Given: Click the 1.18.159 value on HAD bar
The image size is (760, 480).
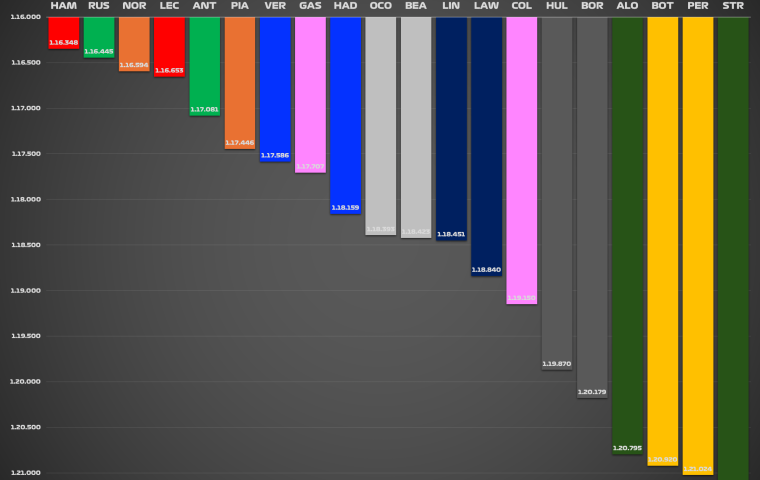Looking at the screenshot, I should 345,208.
